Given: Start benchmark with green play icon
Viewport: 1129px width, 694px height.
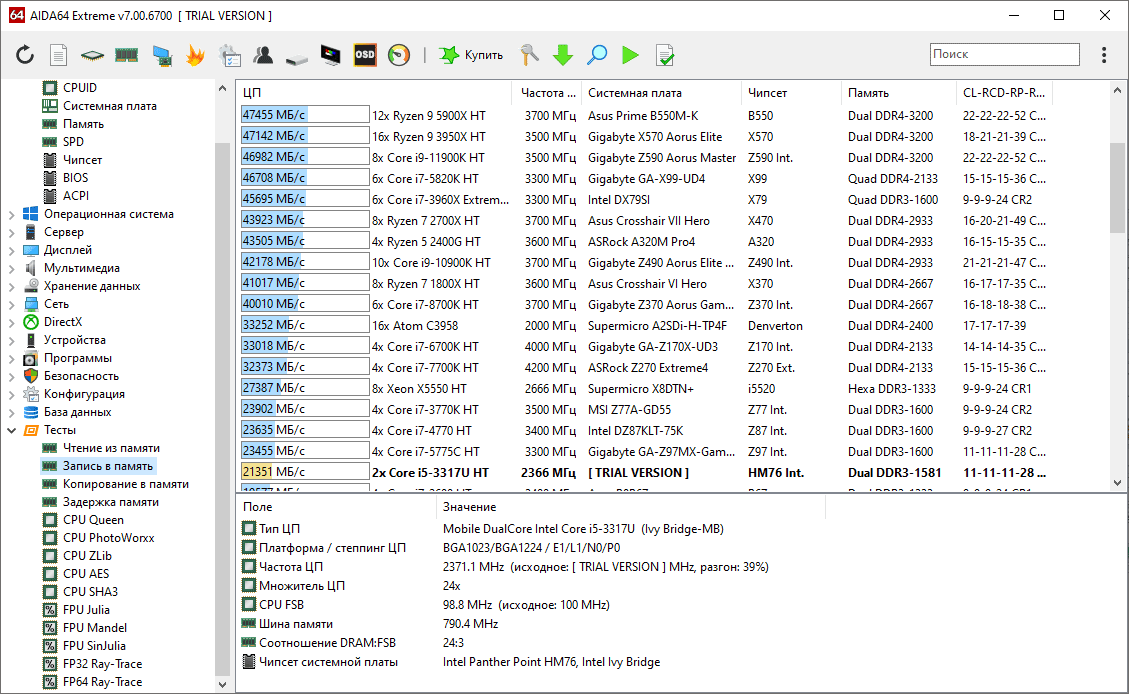Looking at the screenshot, I should point(630,55).
